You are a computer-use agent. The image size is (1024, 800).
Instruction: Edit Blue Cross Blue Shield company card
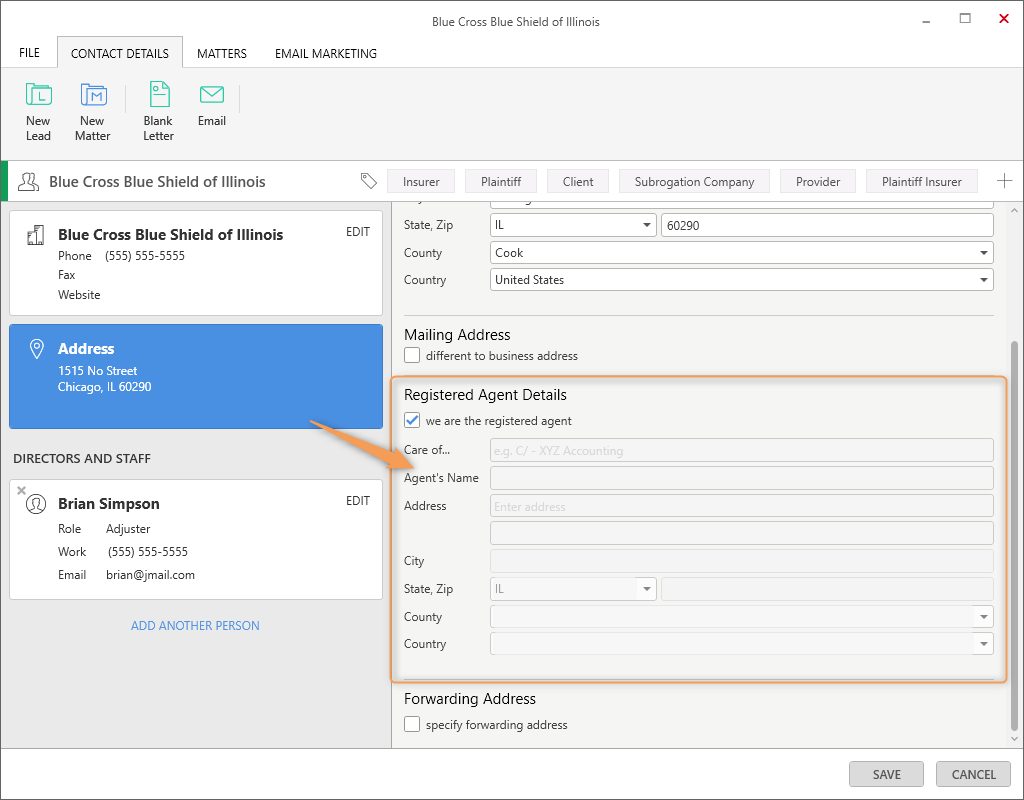(x=358, y=232)
